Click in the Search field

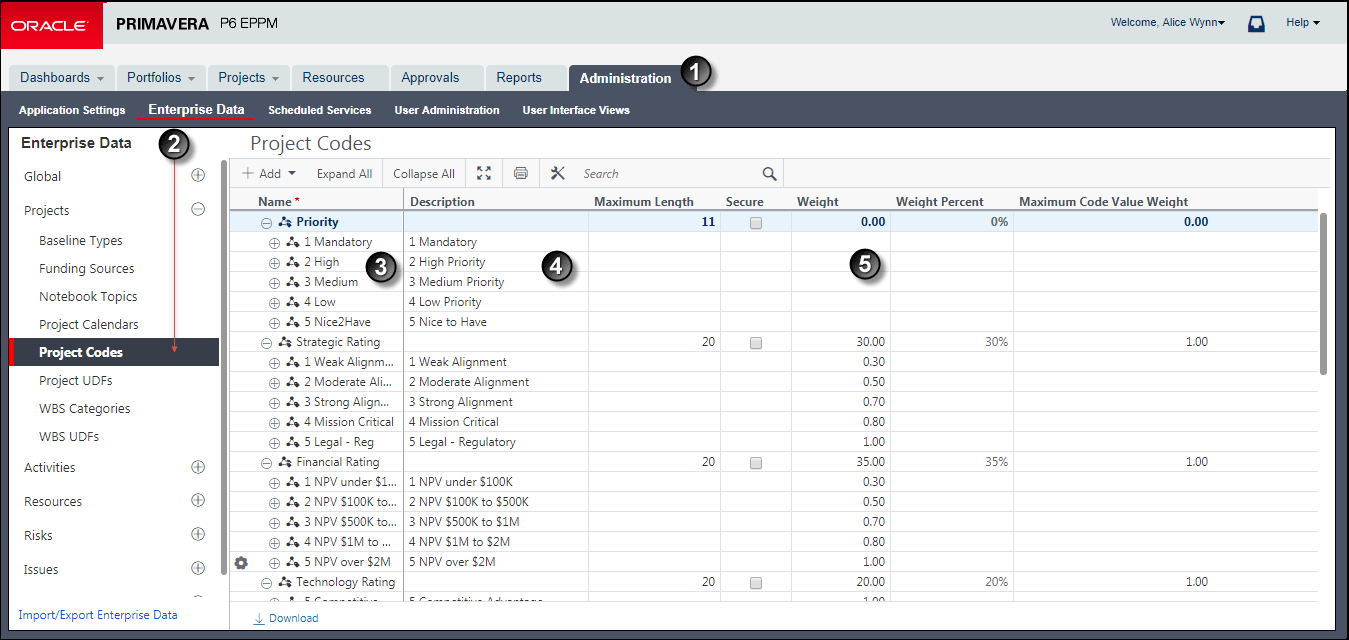[668, 173]
